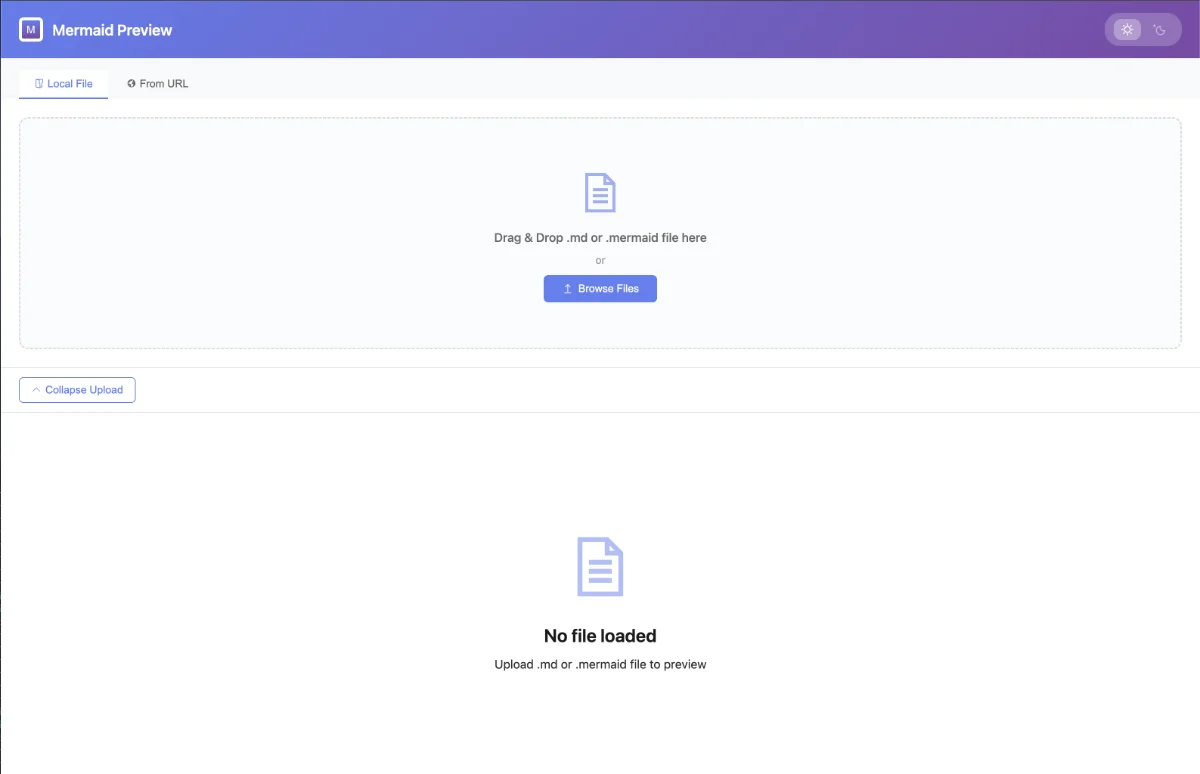Click the chevron-up icon in Collapse Upload
Image resolution: width=1200 pixels, height=774 pixels.
36,390
